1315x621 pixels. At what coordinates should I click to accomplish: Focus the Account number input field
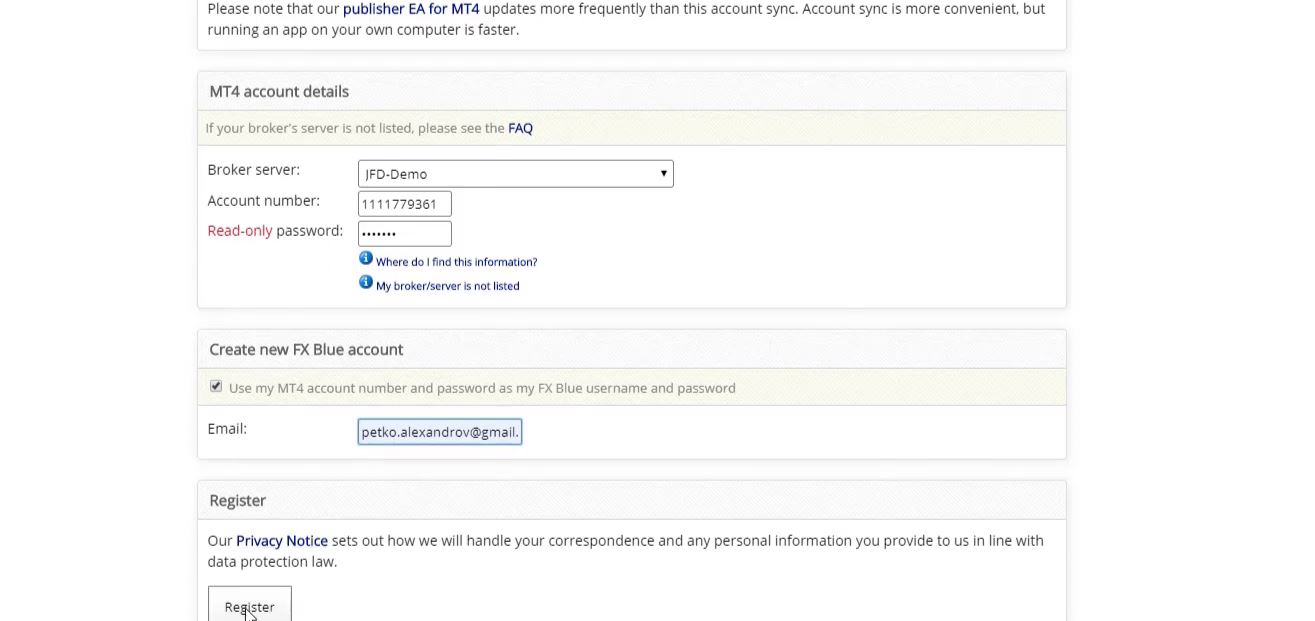(x=405, y=204)
